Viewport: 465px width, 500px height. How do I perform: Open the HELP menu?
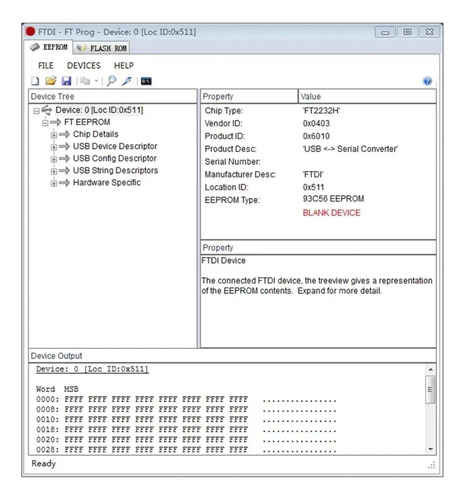(x=124, y=66)
